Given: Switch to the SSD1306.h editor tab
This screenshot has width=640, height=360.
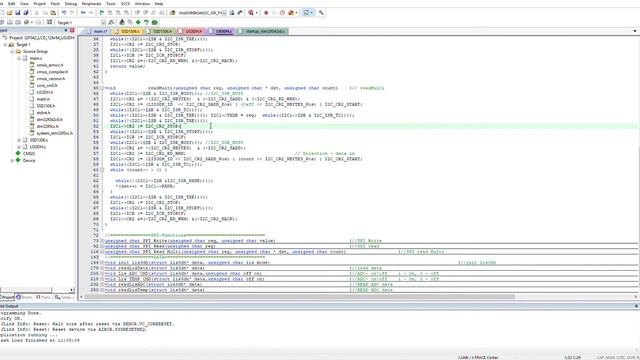Looking at the screenshot, I should click(x=160, y=31).
